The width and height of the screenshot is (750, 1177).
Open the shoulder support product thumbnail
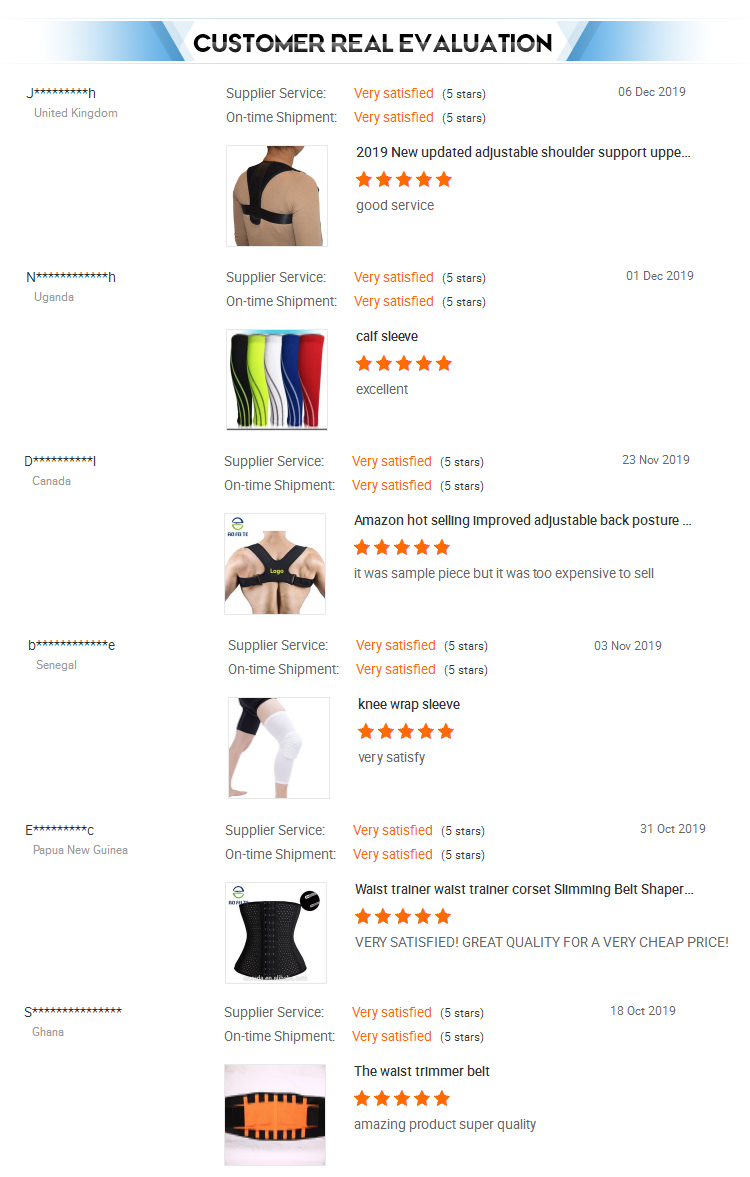coord(276,196)
